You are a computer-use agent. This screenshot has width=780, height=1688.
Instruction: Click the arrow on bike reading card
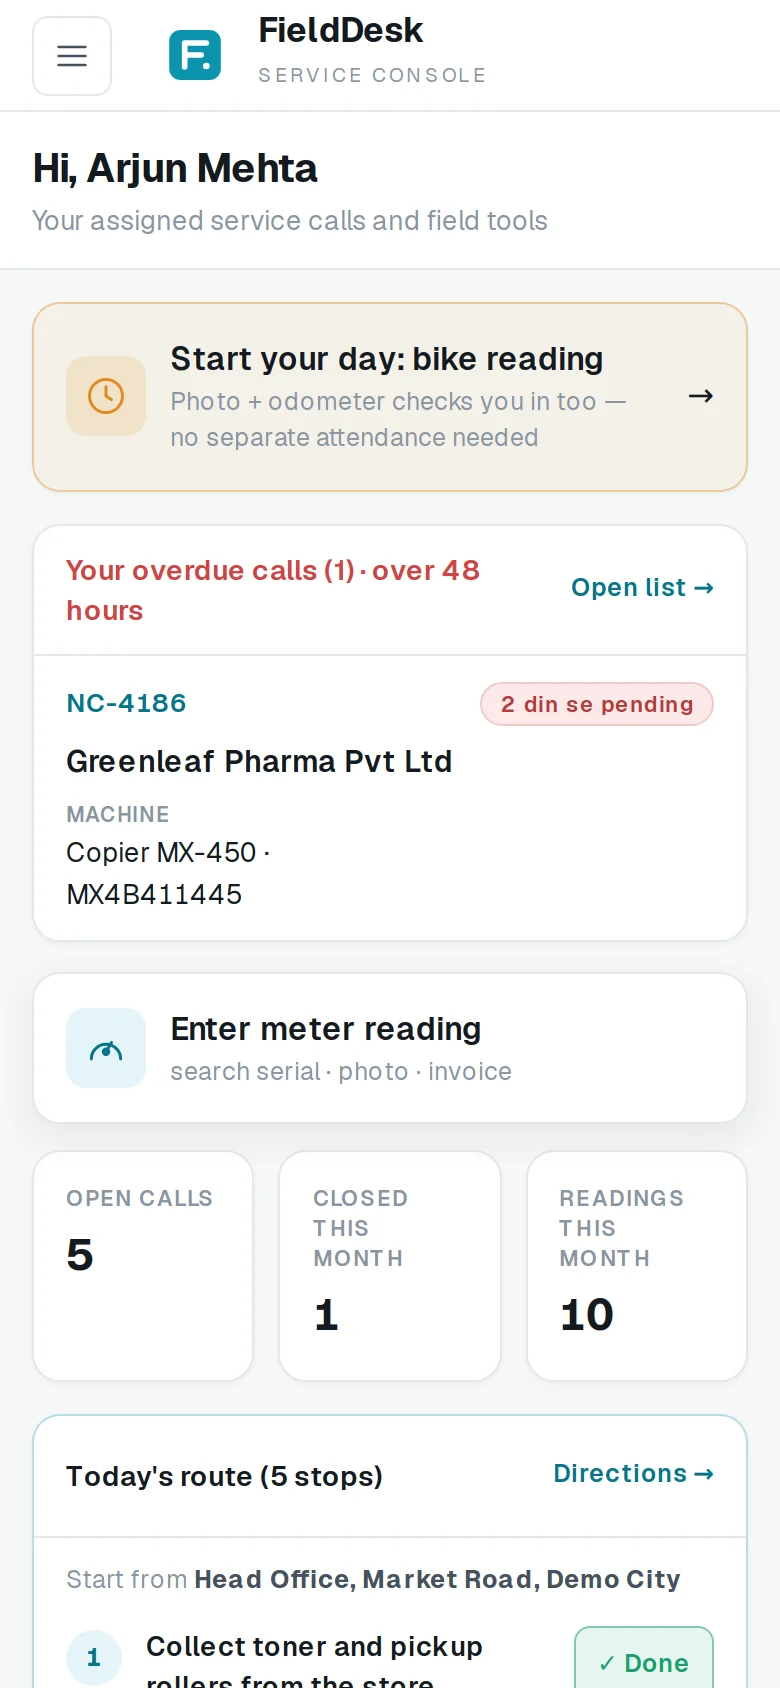pos(701,396)
